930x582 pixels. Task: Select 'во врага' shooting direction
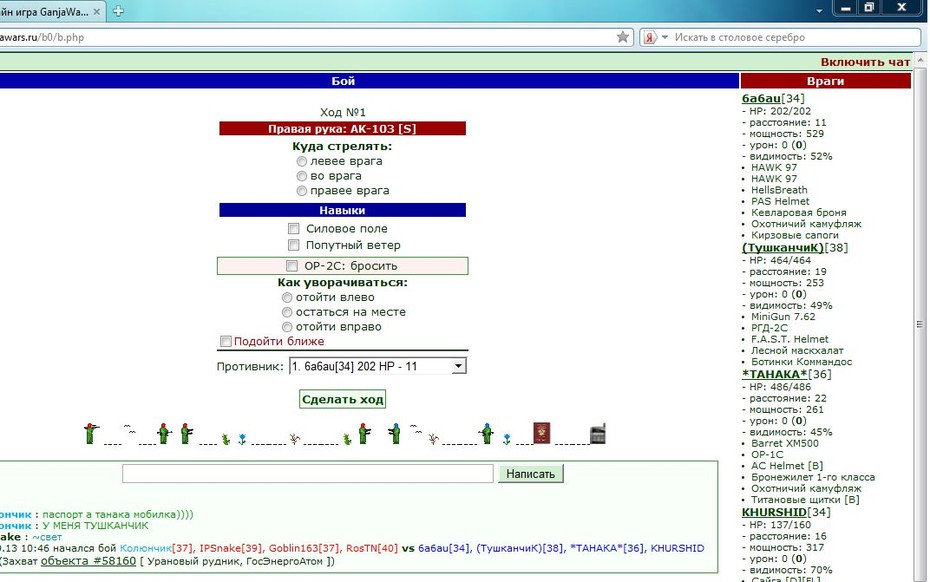[301, 176]
